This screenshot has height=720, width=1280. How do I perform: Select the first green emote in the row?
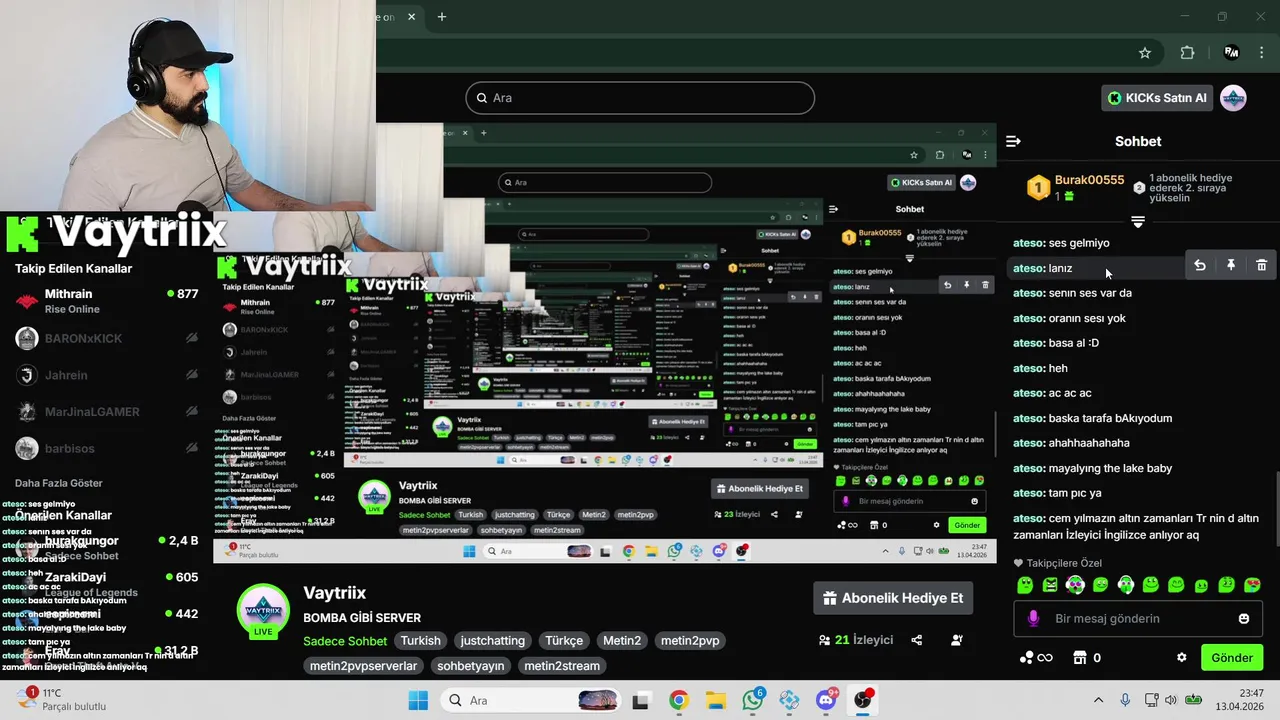coord(1024,585)
